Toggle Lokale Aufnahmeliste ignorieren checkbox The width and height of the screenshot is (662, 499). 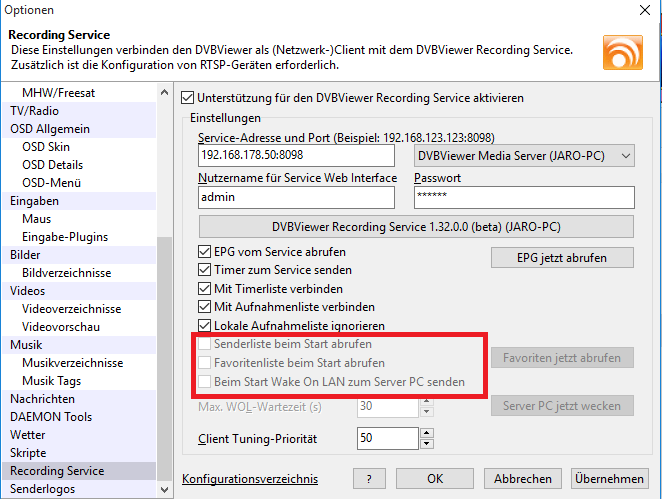coord(204,326)
